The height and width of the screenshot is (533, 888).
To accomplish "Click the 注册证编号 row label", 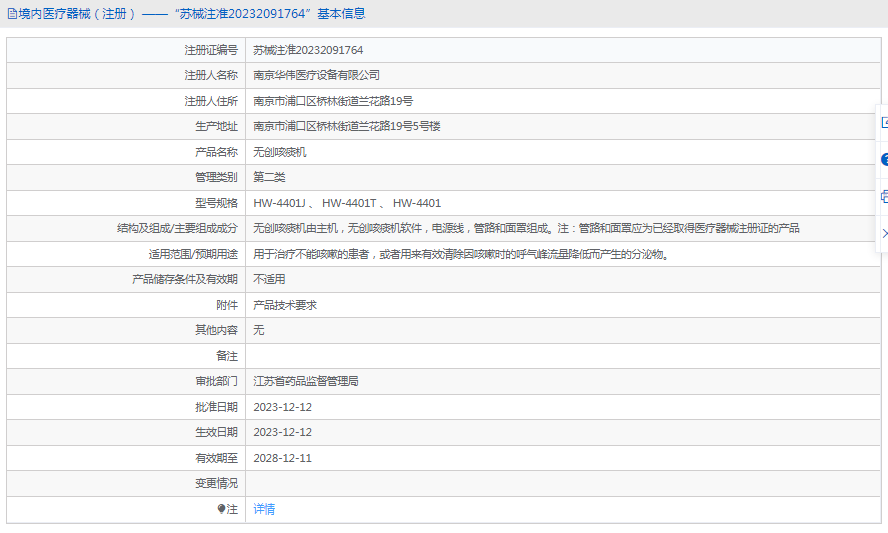I will click(x=211, y=50).
